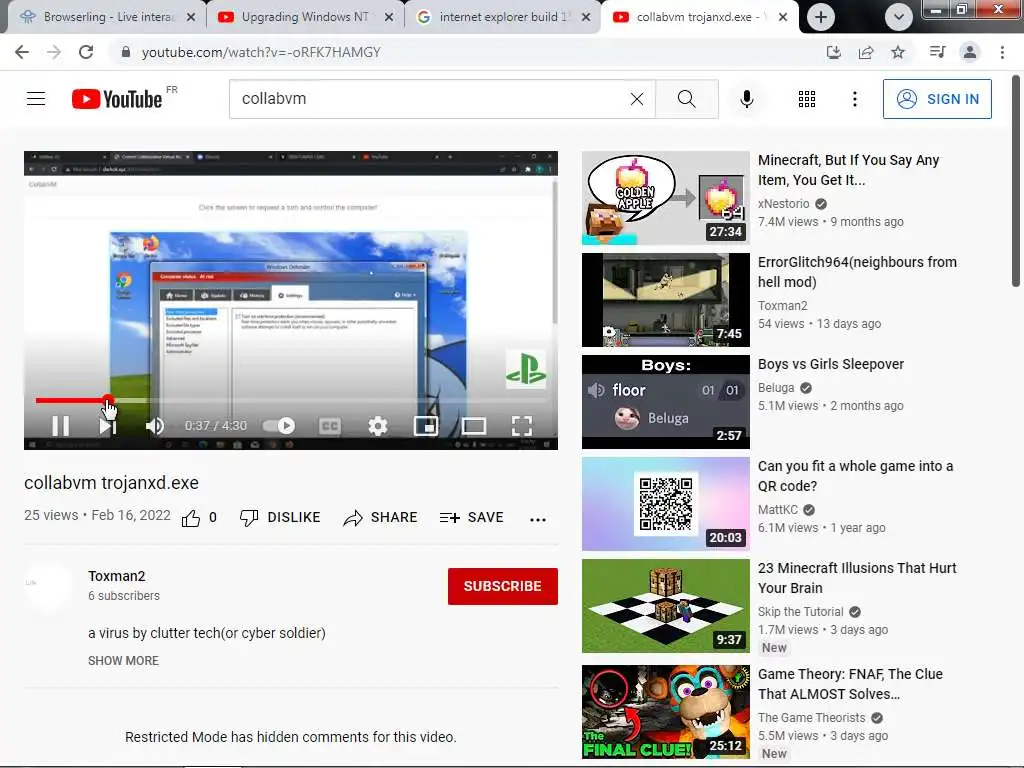1024x768 pixels.
Task: Click the install app icon in address bar
Action: tap(833, 52)
